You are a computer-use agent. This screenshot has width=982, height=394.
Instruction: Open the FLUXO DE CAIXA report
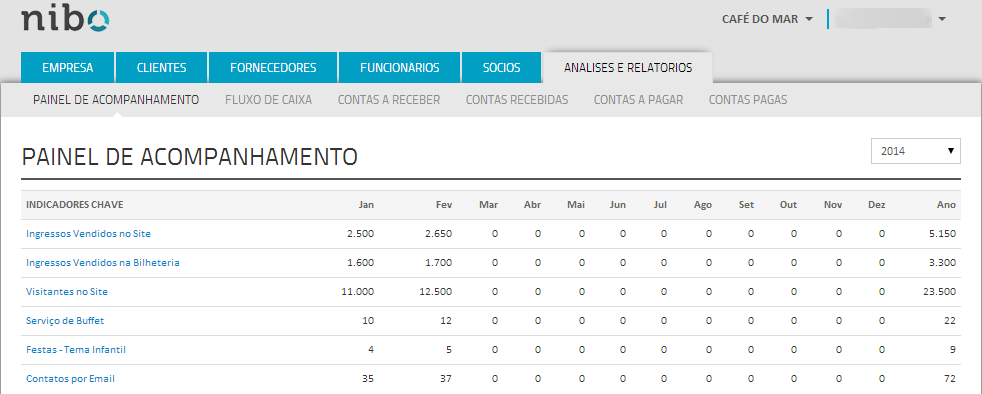click(x=268, y=100)
